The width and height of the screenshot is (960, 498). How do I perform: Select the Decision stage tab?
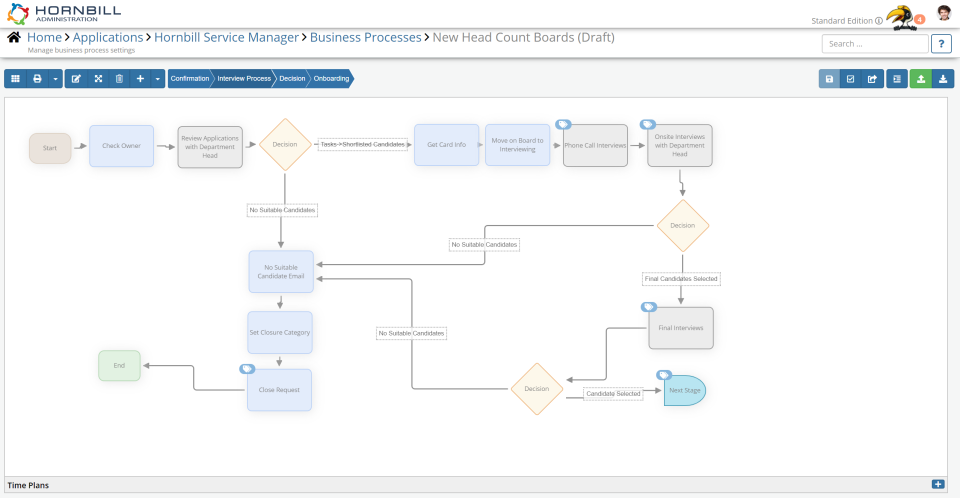click(292, 78)
